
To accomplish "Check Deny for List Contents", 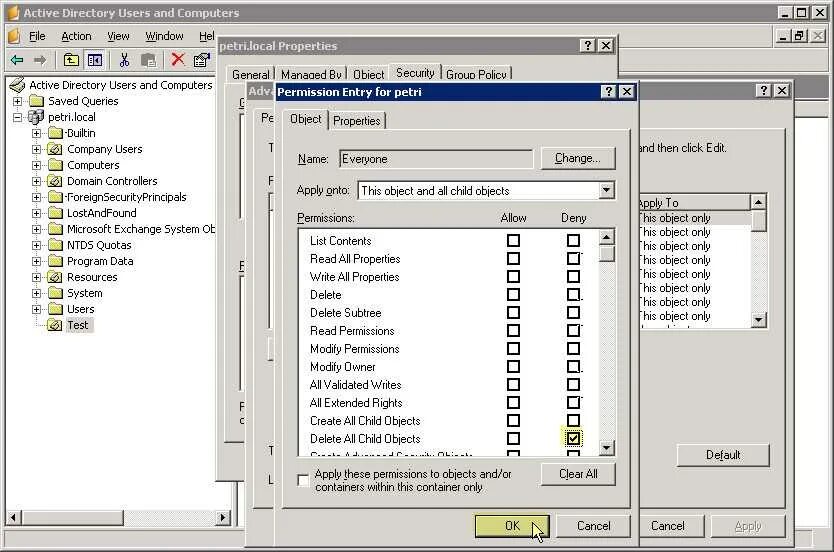I will 573,240.
